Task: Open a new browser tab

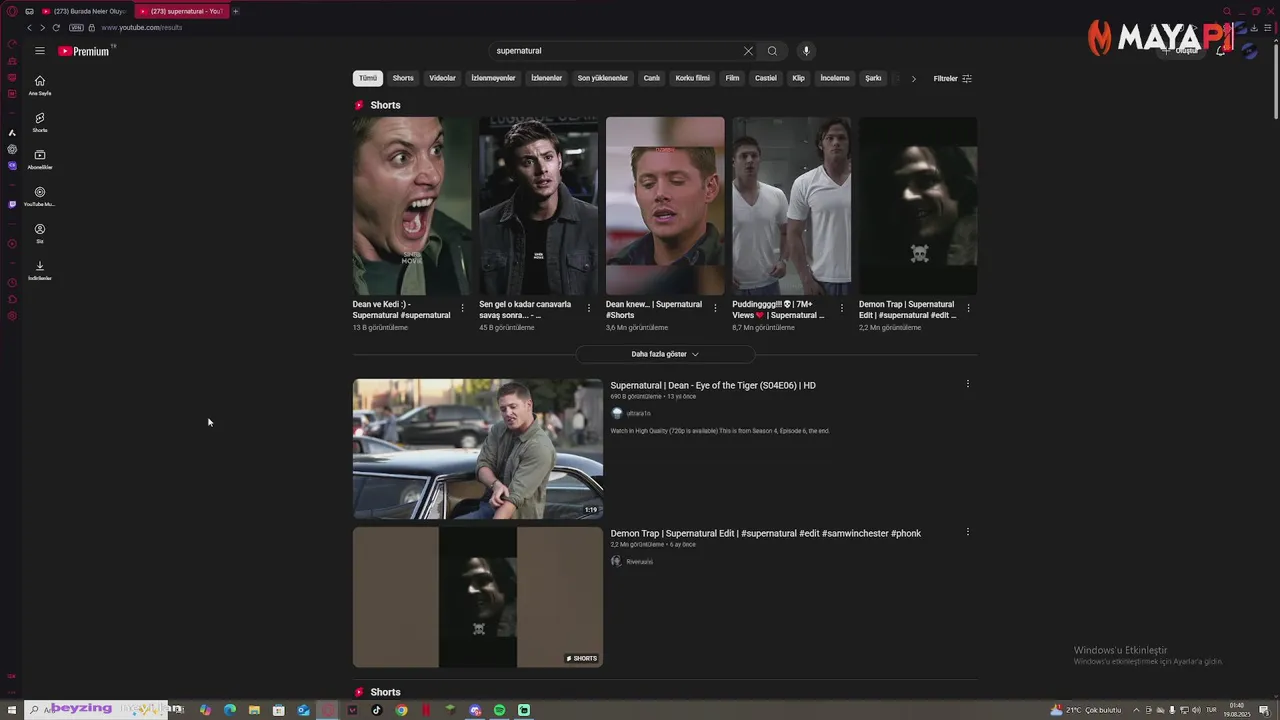Action: [236, 11]
